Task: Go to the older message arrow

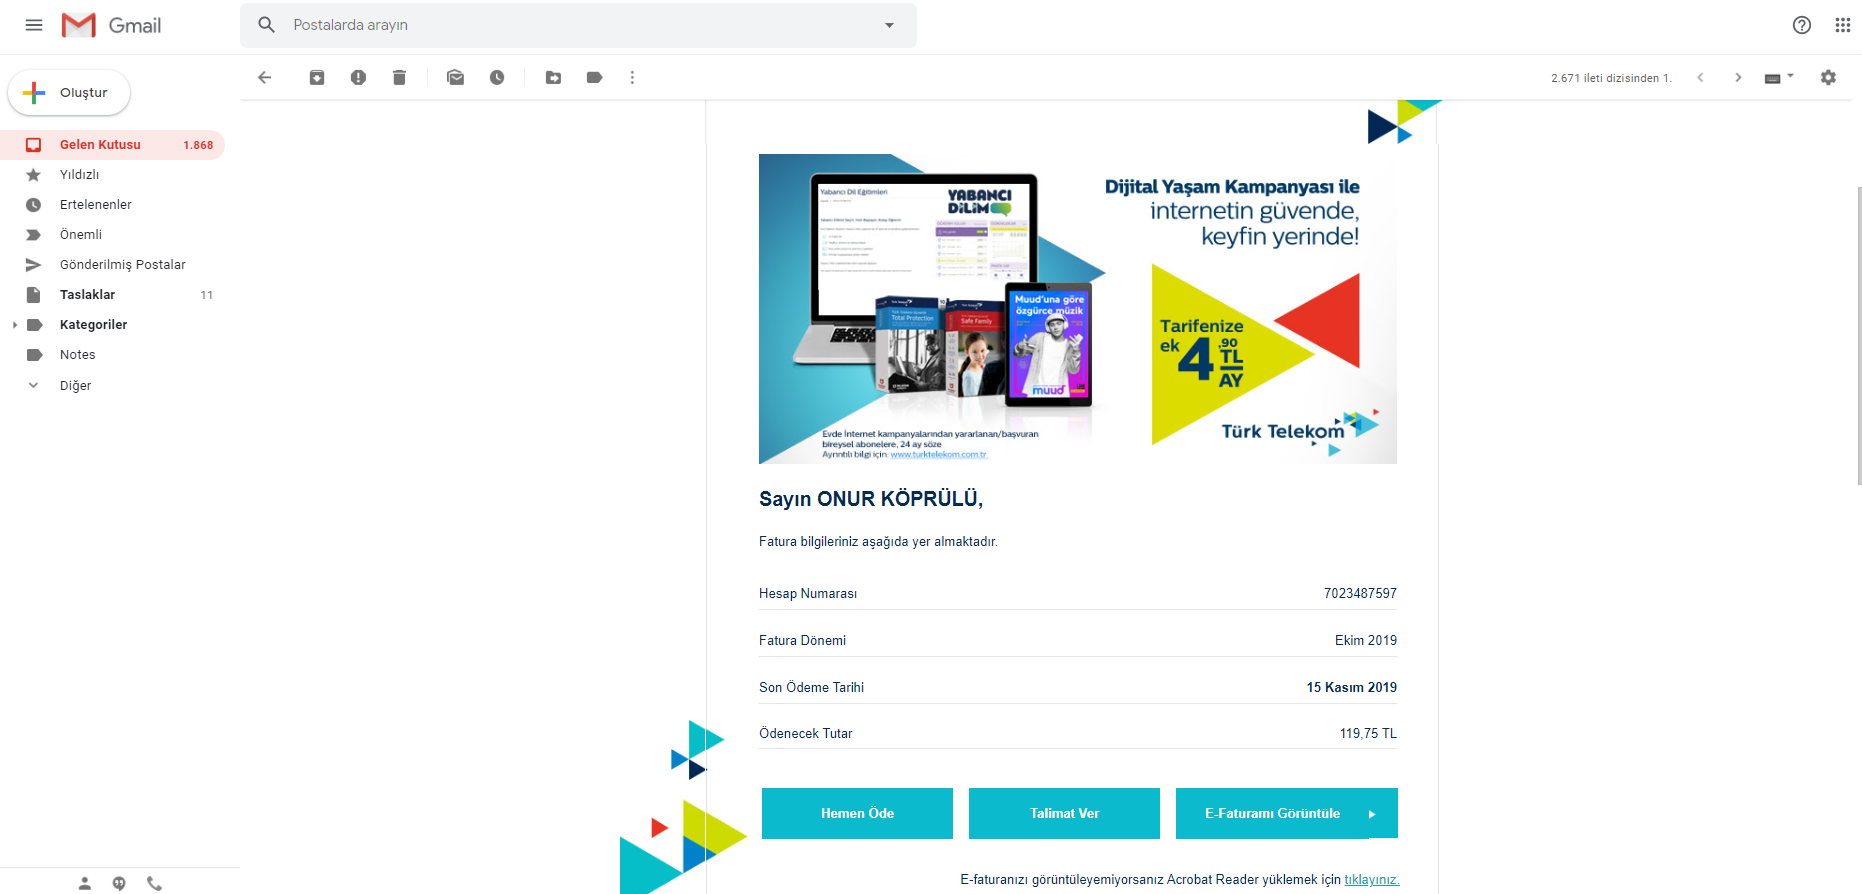Action: point(1738,77)
